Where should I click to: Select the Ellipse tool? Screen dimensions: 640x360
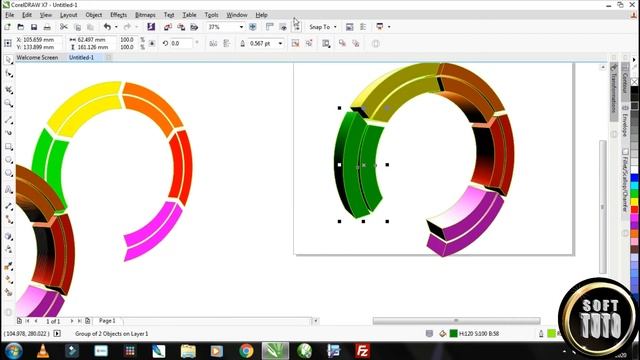point(9,160)
